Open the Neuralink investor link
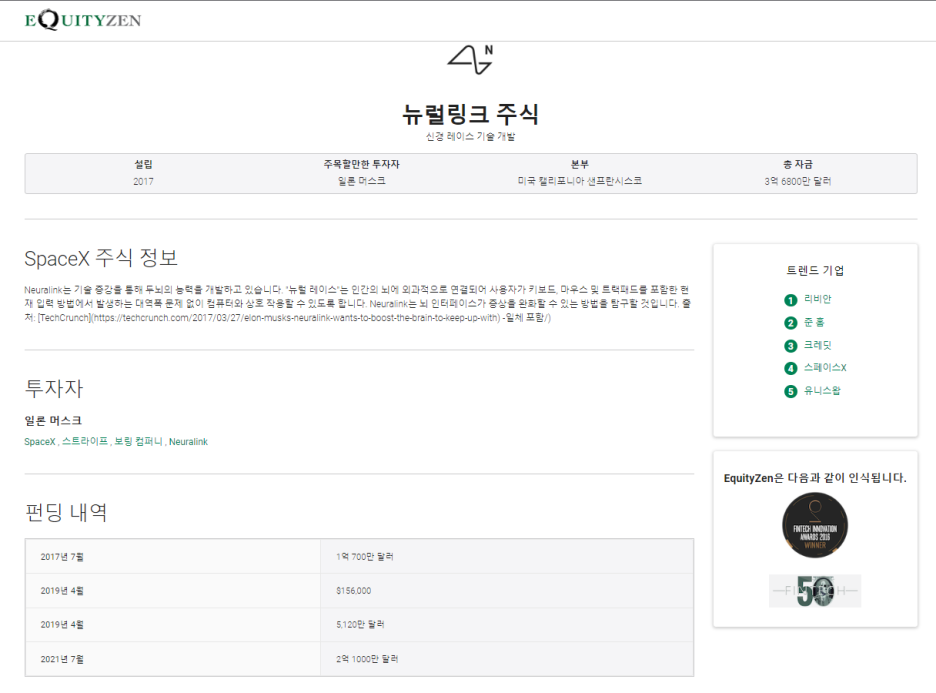The height and width of the screenshot is (693, 936). click(x=188, y=442)
